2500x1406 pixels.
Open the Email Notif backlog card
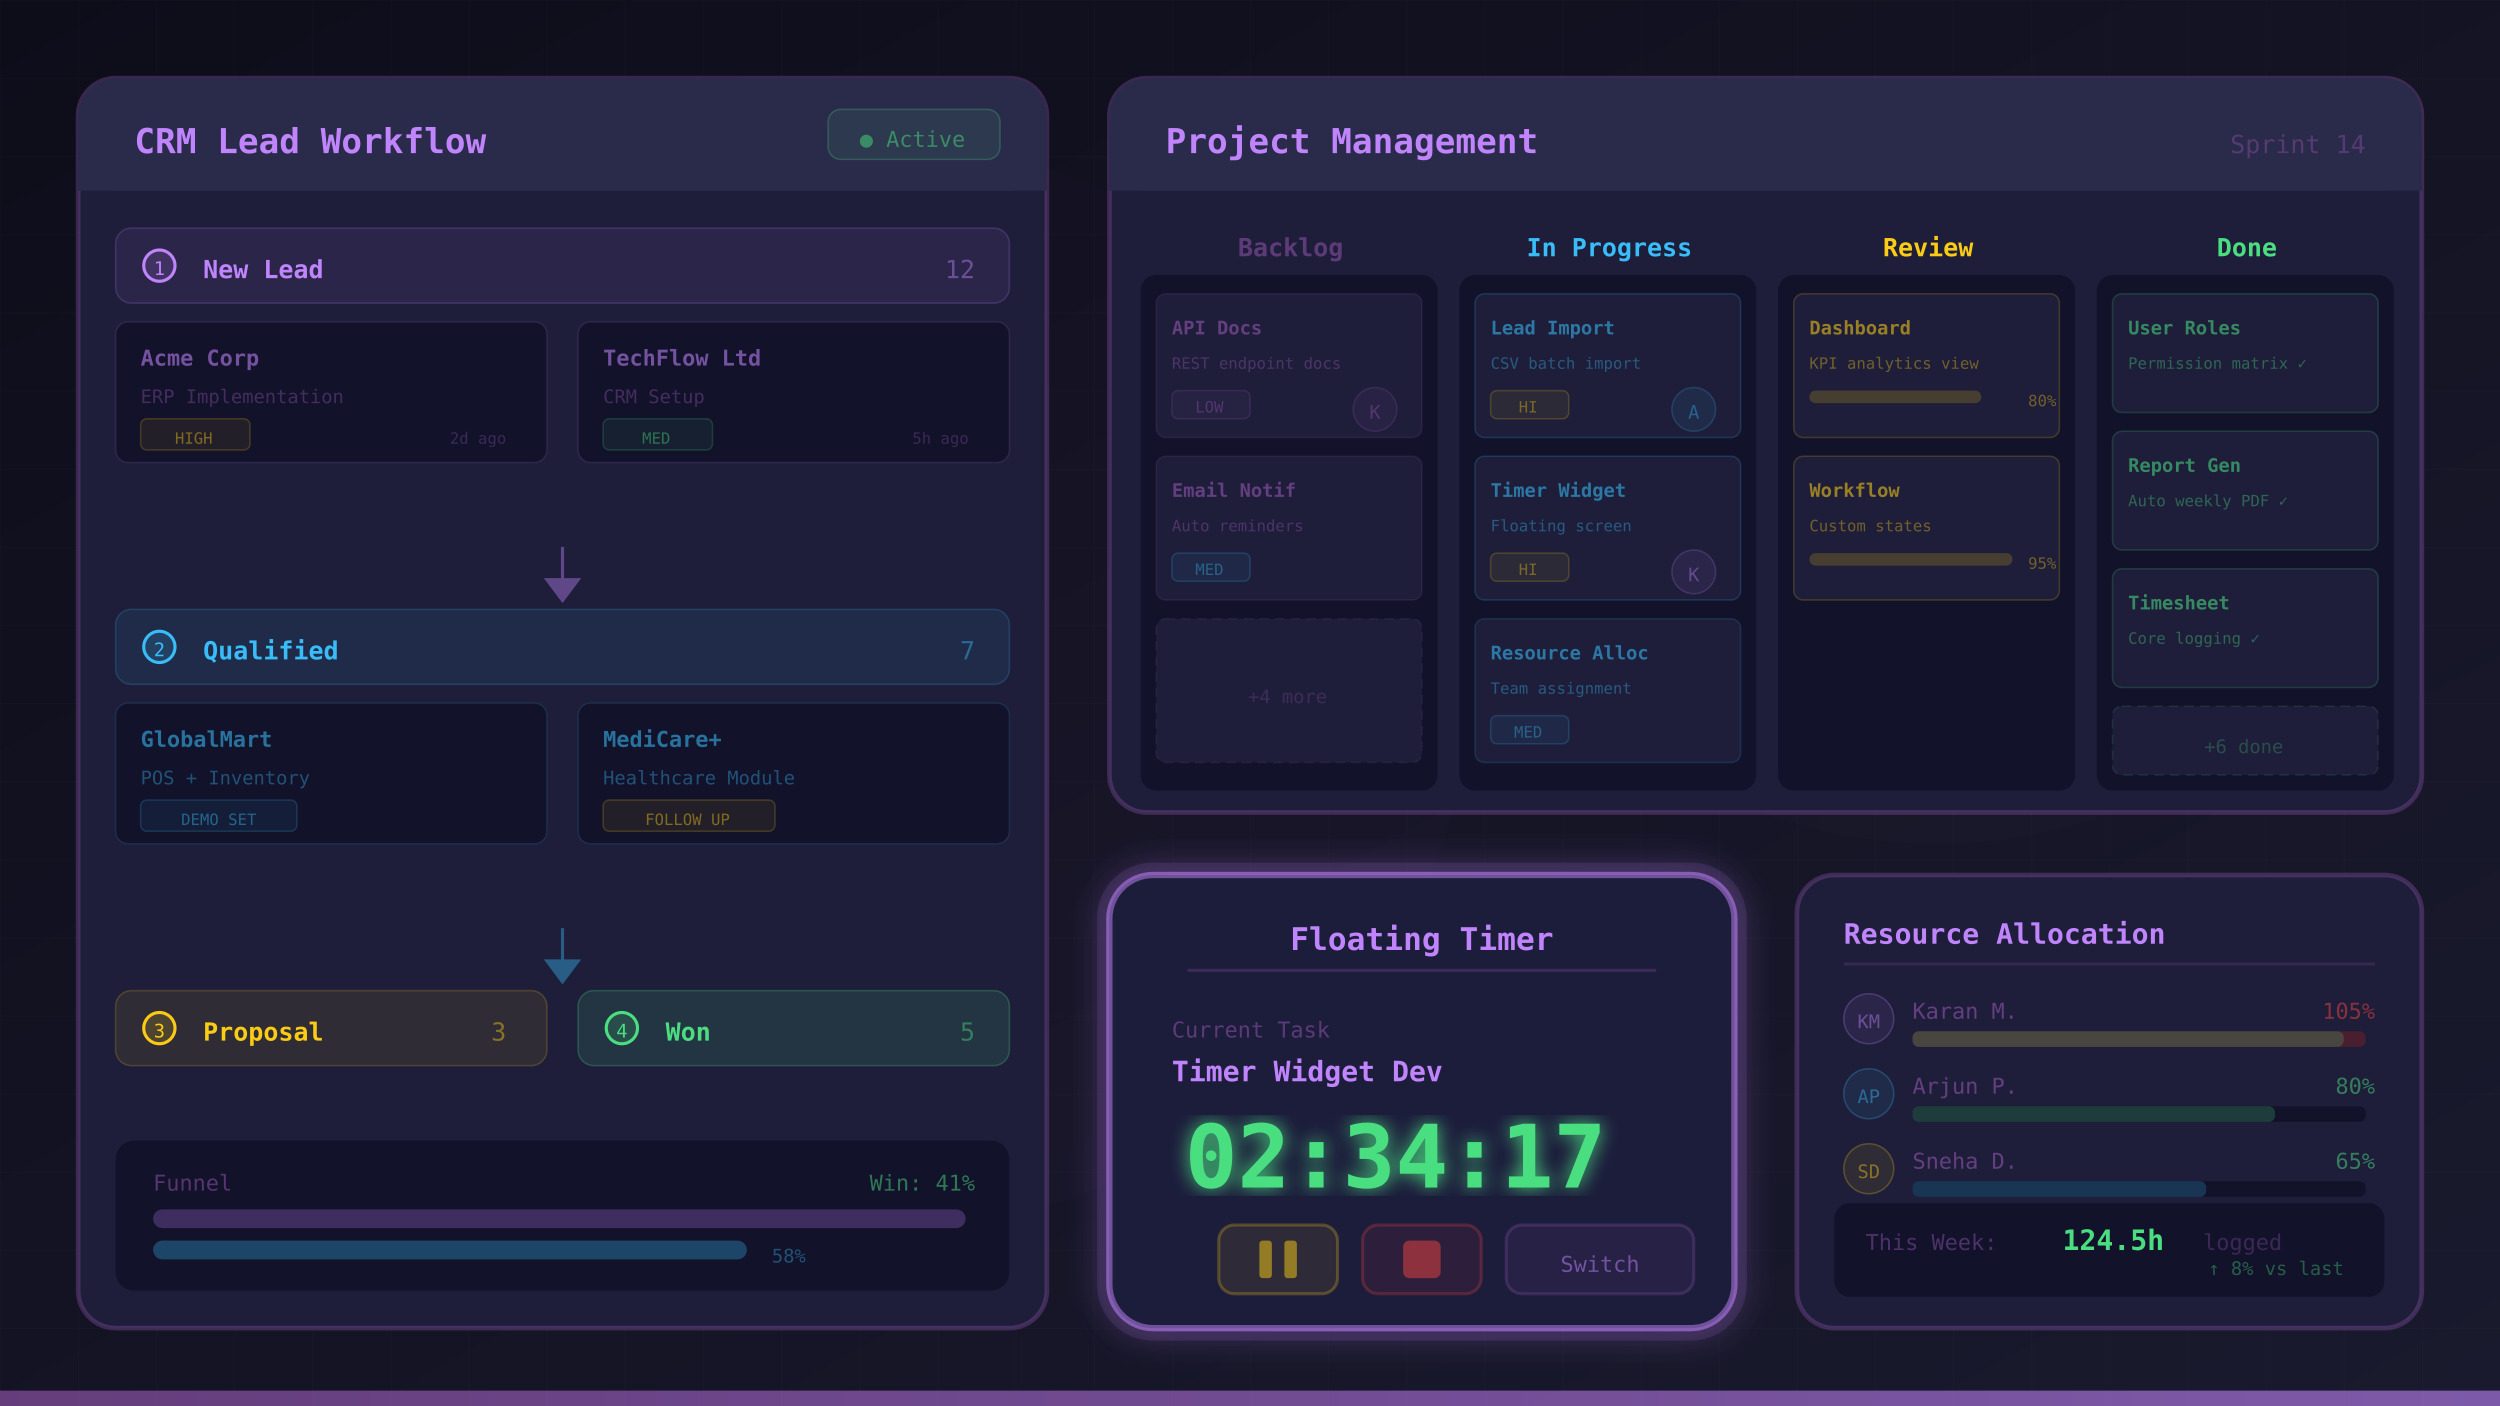[x=1288, y=528]
